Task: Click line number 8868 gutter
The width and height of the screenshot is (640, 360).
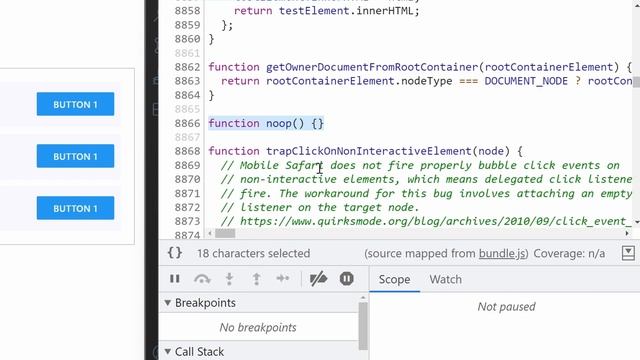Action: [187, 151]
